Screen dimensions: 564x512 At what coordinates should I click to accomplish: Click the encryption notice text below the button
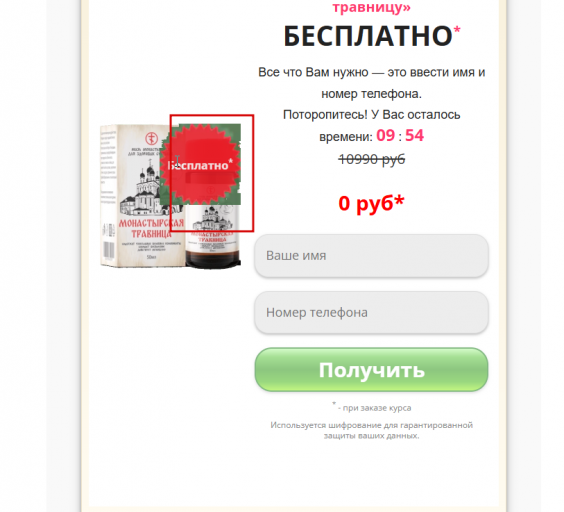(x=372, y=430)
